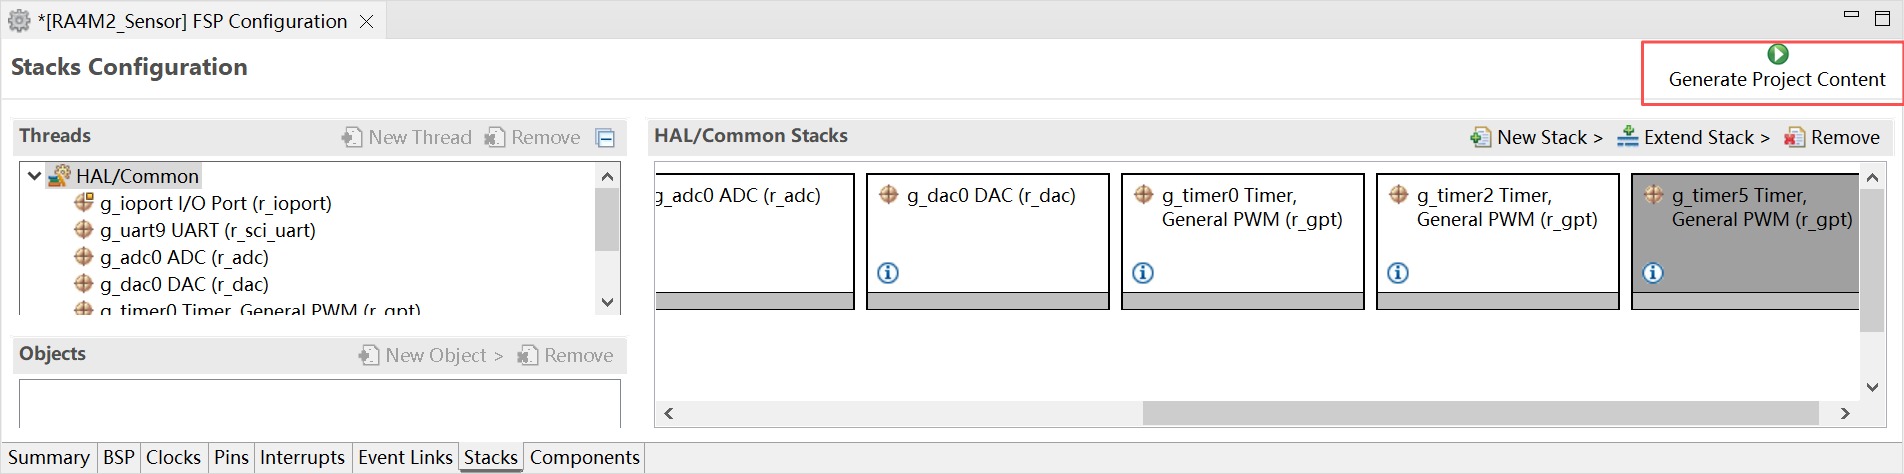Open the New Object dropdown menu
Image resolution: width=1904 pixels, height=474 pixels.
(431, 355)
